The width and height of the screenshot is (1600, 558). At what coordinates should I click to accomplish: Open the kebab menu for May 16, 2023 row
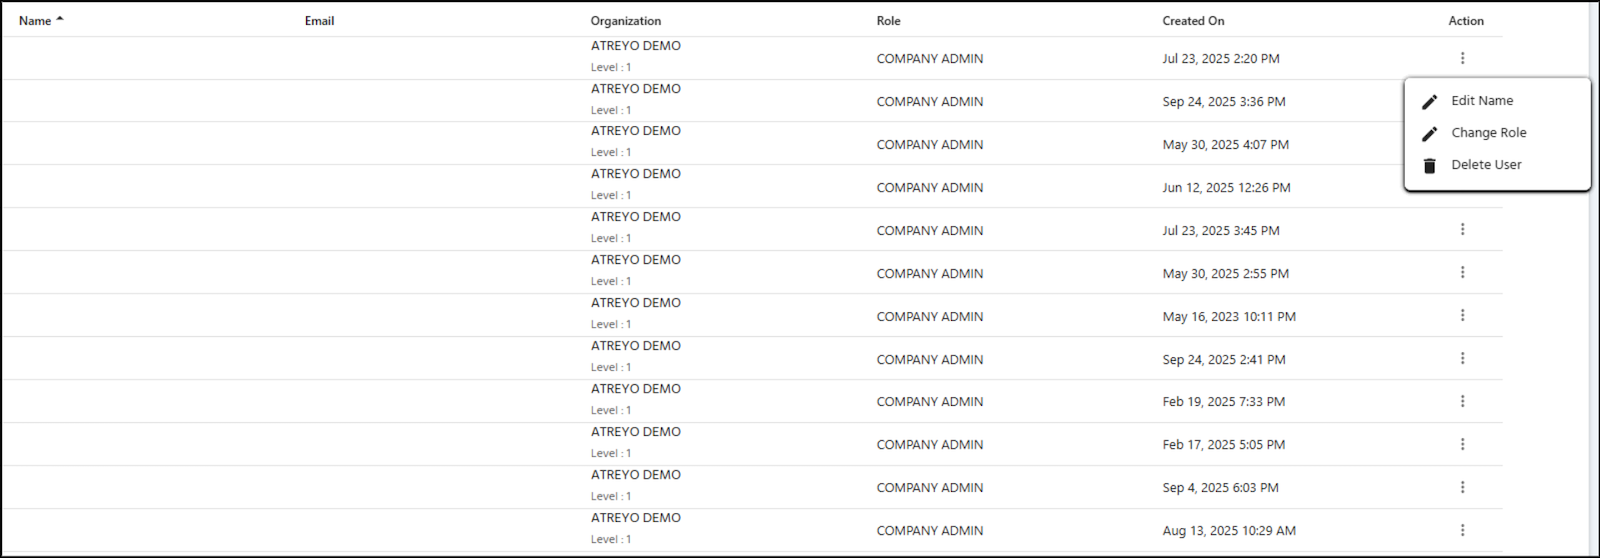[1462, 316]
